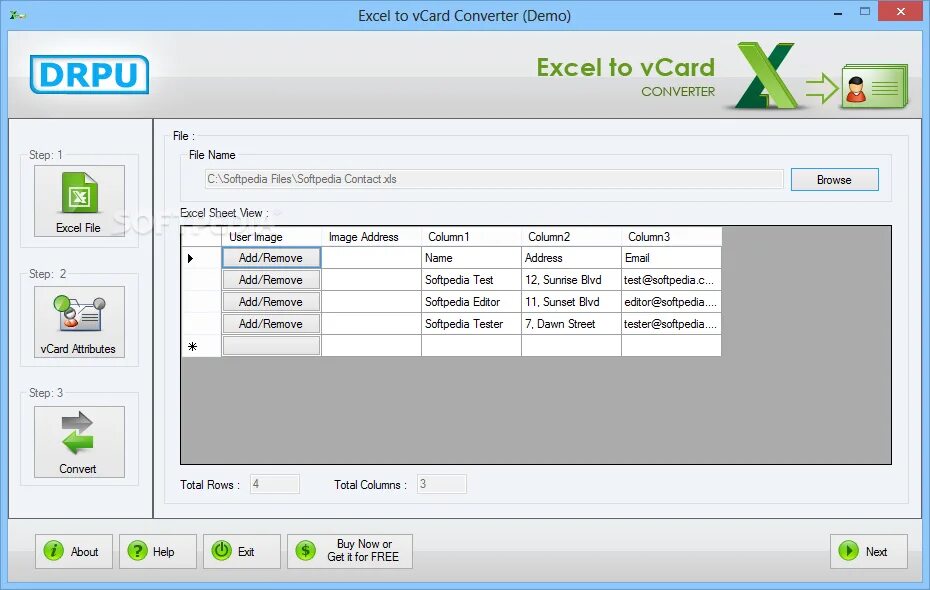The height and width of the screenshot is (590, 930).
Task: Click the Column2 header
Action: coord(571,237)
